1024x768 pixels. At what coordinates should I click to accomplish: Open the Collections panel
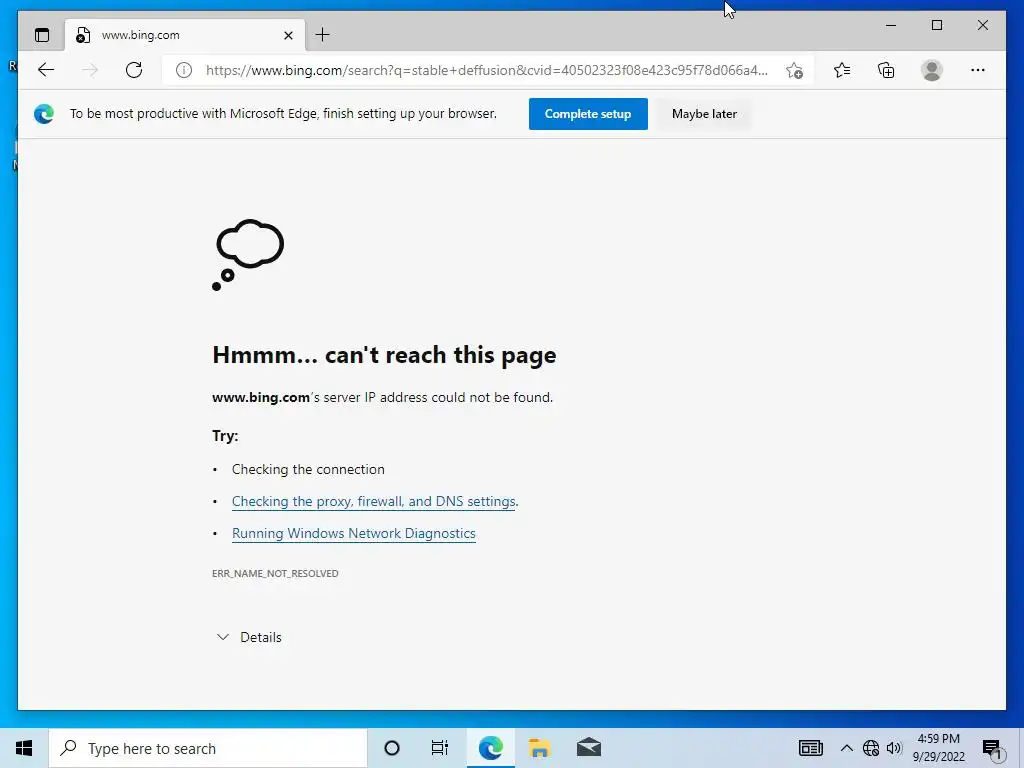[886, 70]
